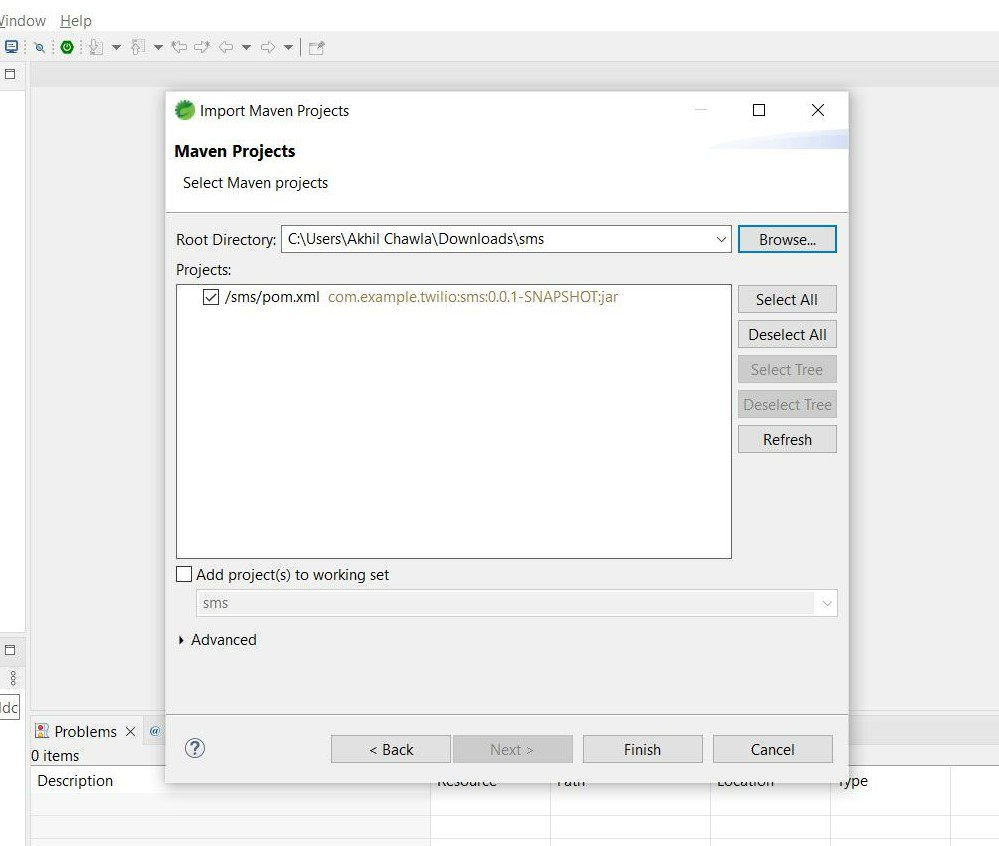Click the help question-mark icon in the dialog
Viewport: 999px width, 846px height.
pos(195,748)
